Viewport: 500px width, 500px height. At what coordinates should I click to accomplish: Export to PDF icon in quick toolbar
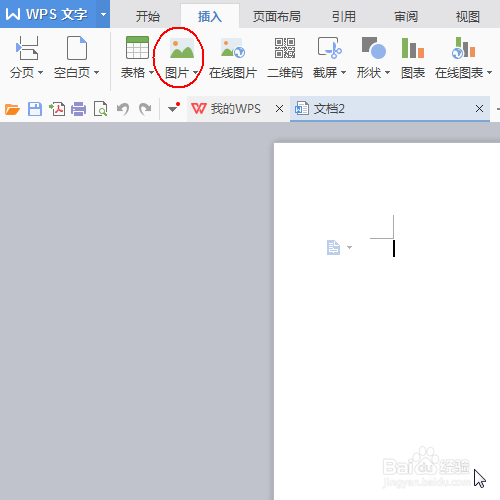coord(57,109)
